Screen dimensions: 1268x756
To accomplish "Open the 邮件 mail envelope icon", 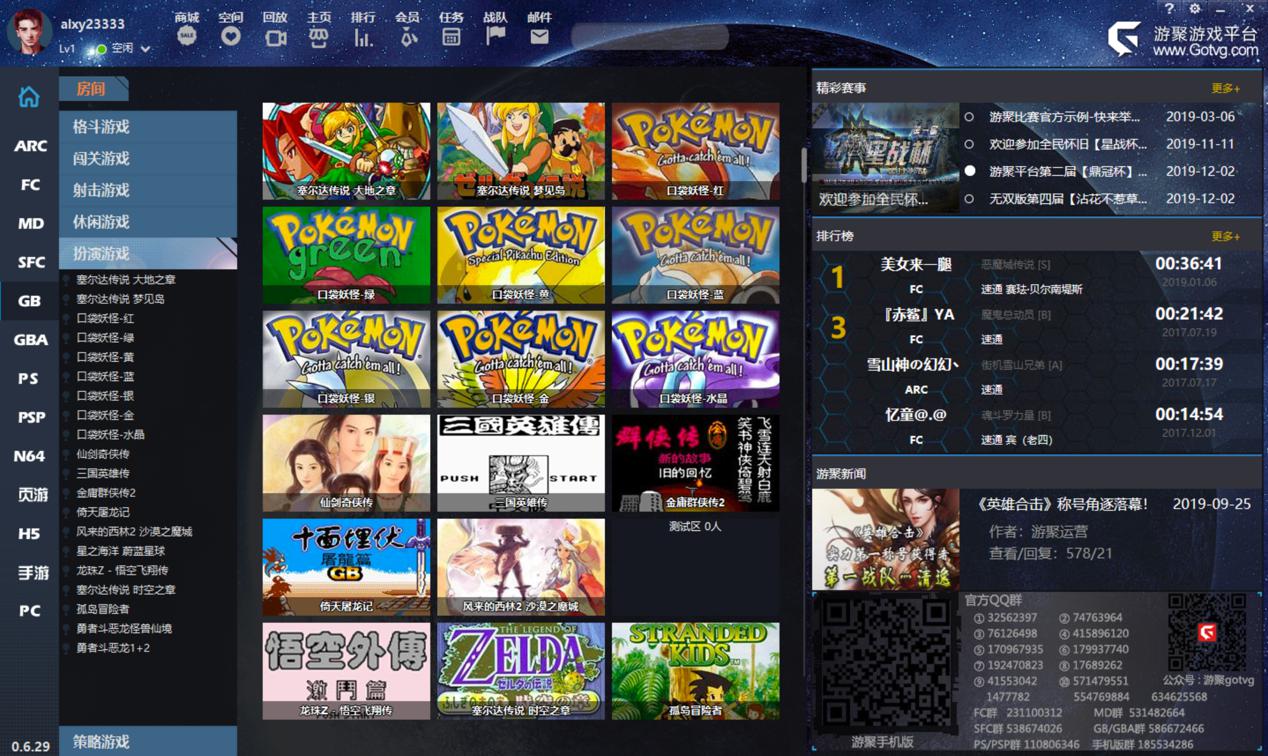I will pos(539,37).
